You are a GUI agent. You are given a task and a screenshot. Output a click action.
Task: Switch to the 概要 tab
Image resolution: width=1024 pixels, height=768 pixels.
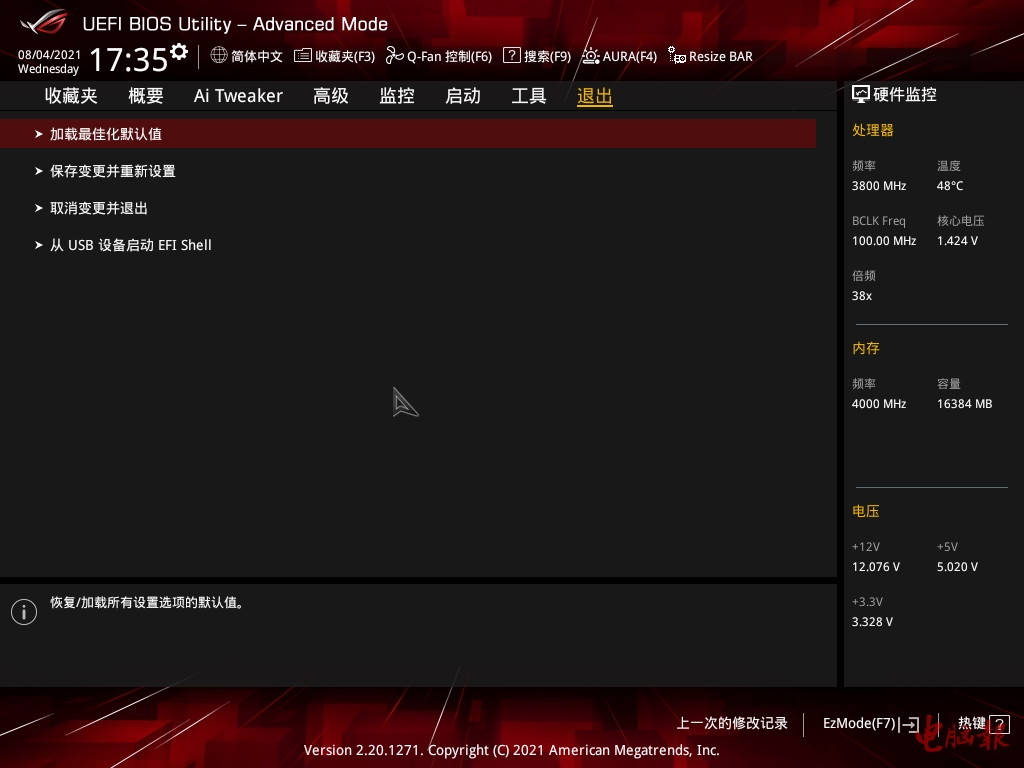[x=146, y=96]
